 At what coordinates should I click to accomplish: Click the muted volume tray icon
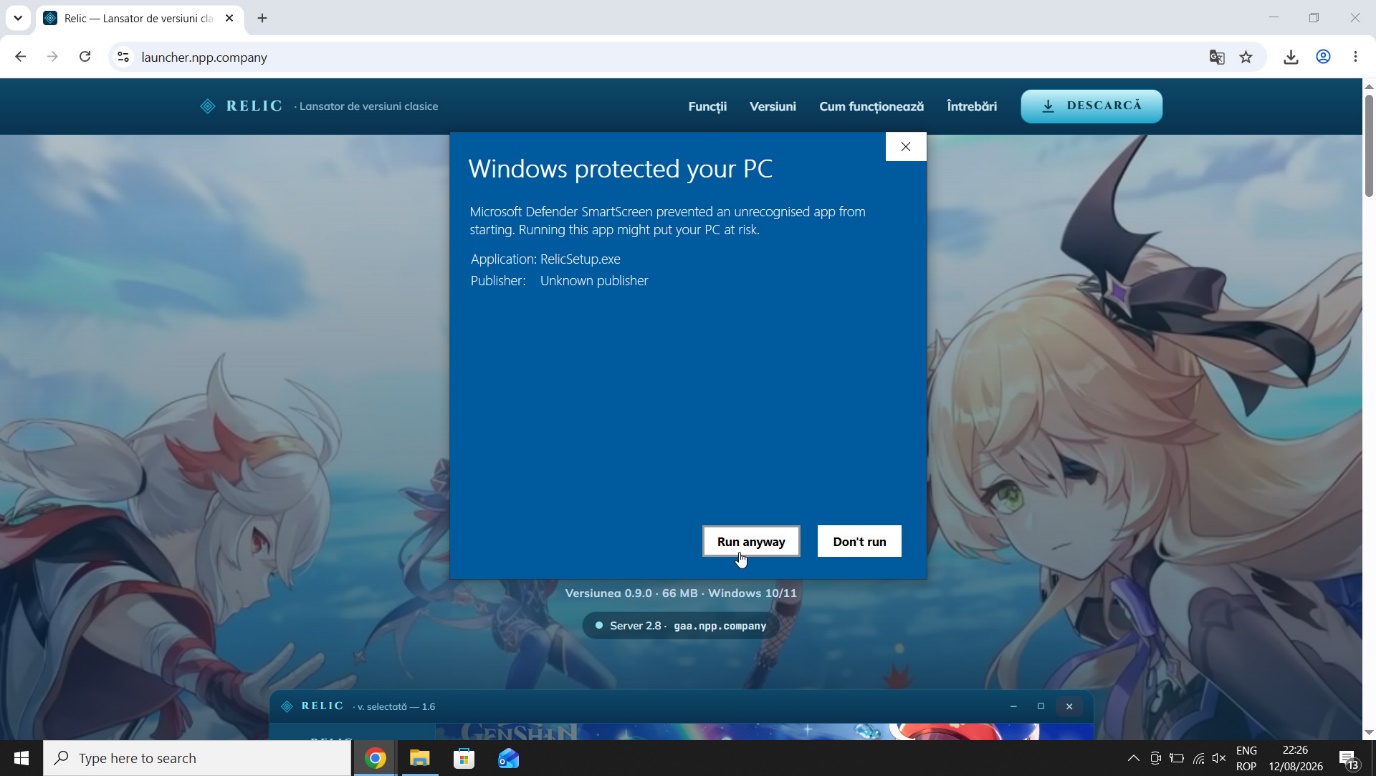click(x=1219, y=758)
